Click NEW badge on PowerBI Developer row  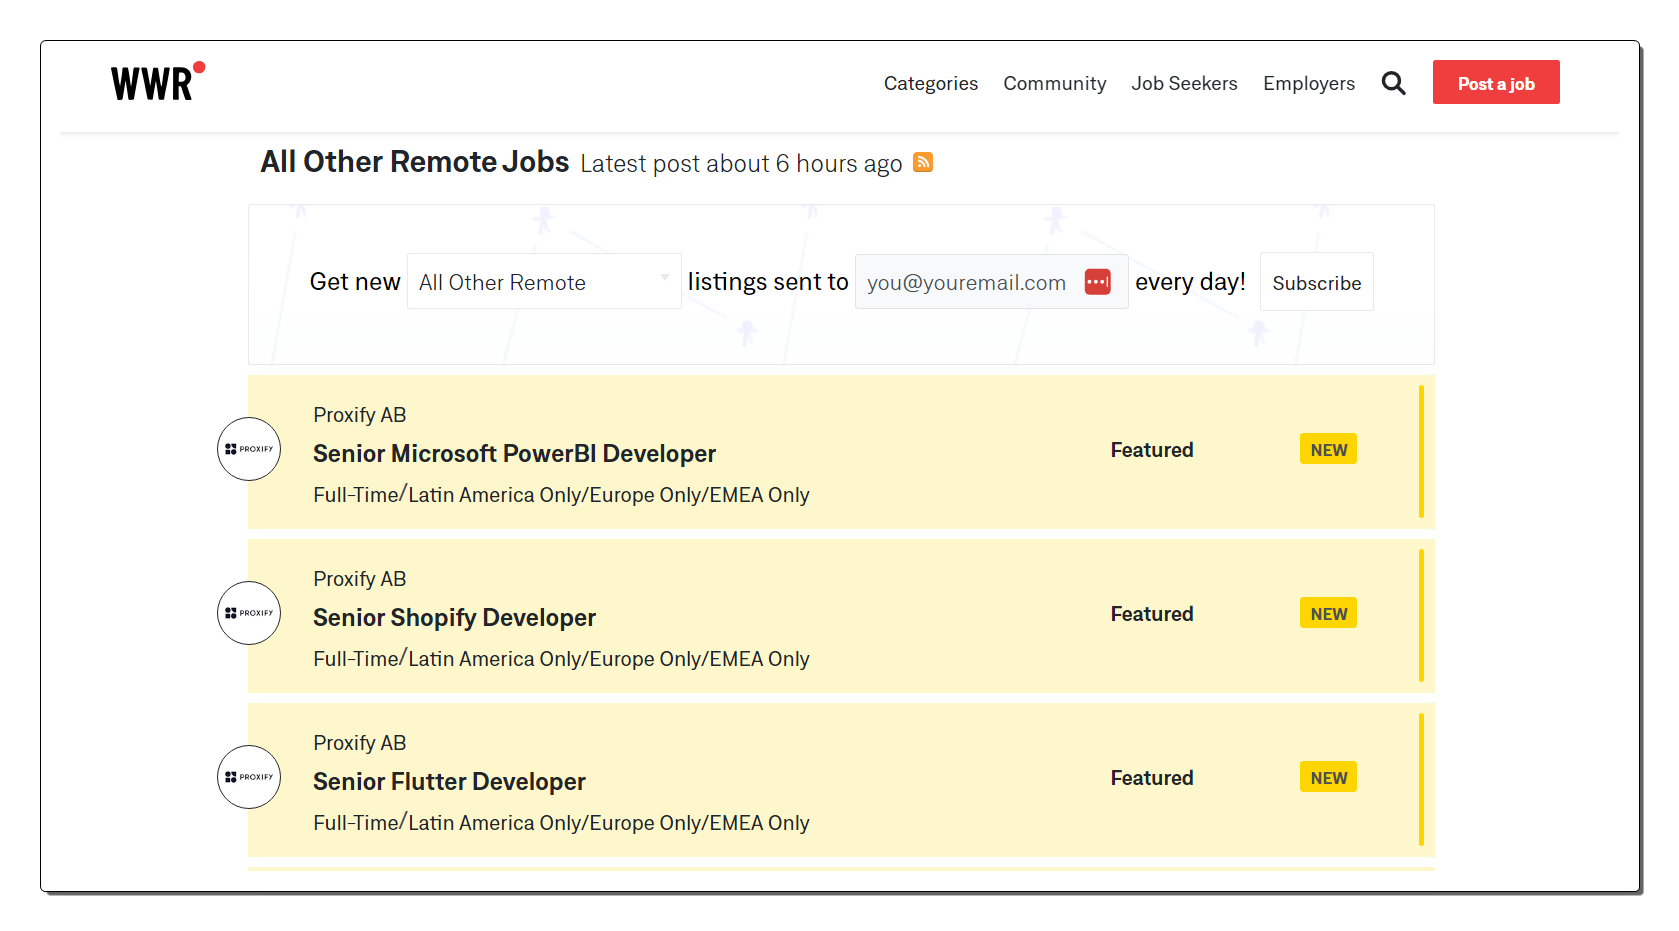click(1328, 449)
